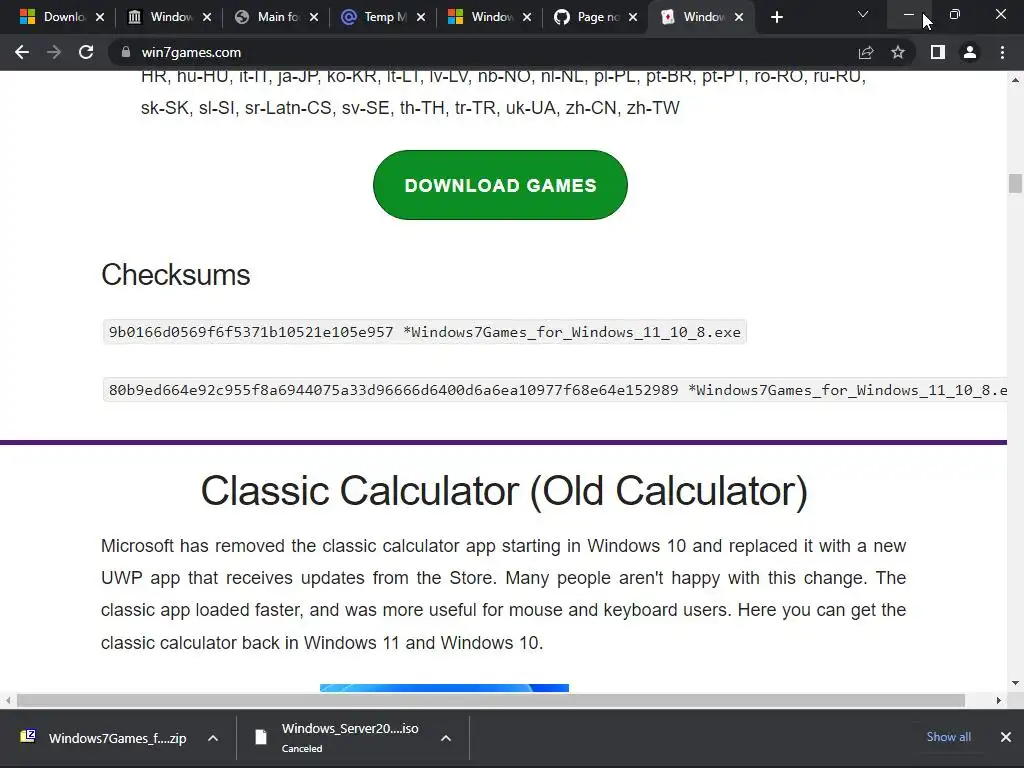This screenshot has height=768, width=1024.
Task: Click the horizontal scrollbar thumb
Action: point(491,700)
